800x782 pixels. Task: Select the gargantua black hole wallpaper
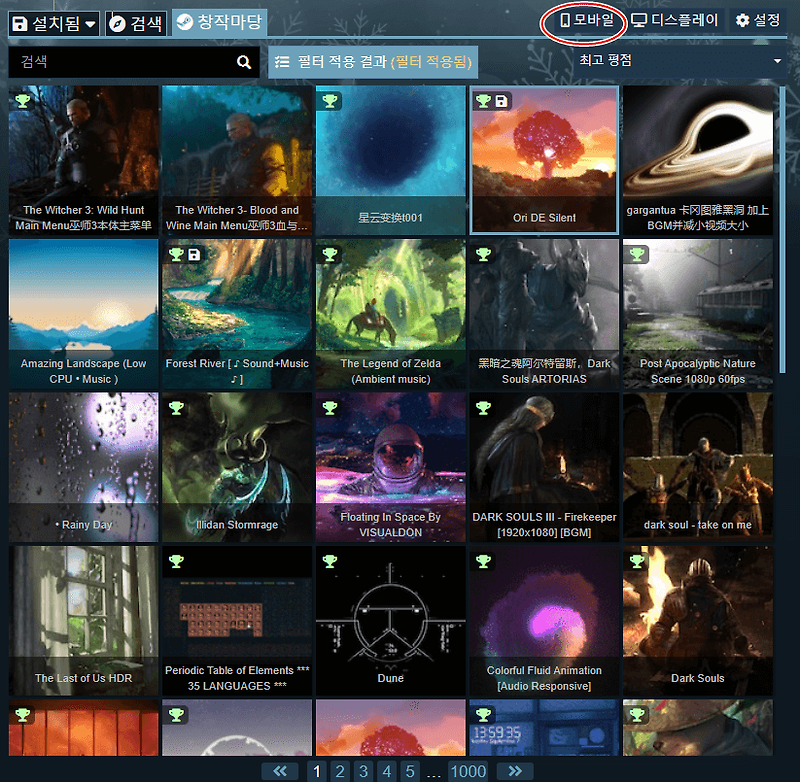pos(698,160)
